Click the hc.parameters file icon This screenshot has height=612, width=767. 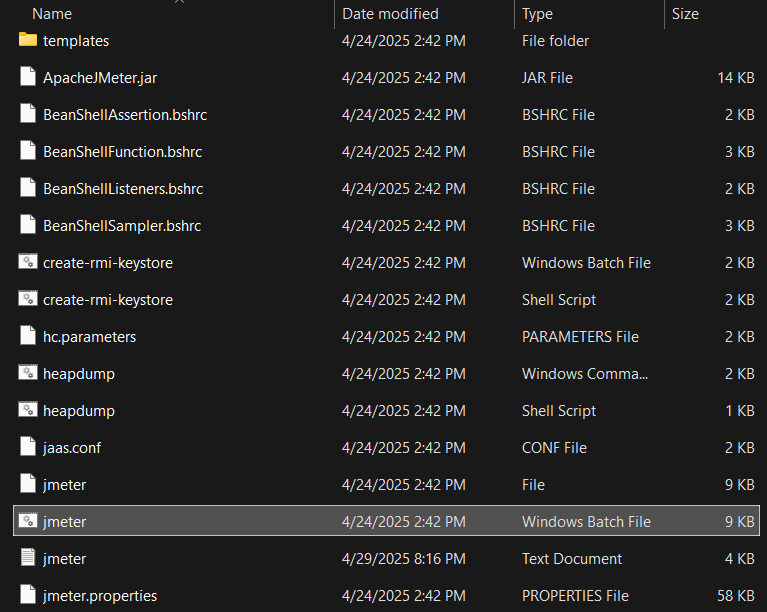tap(28, 336)
